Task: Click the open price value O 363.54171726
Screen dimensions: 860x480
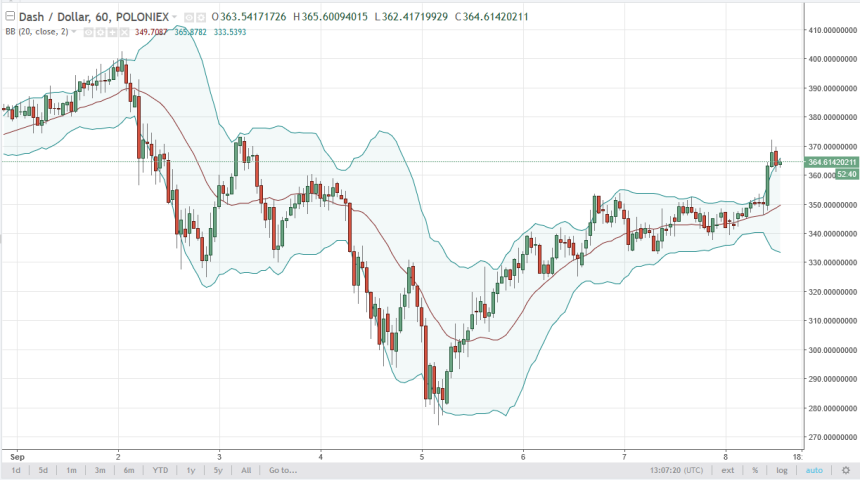Action: click(249, 17)
